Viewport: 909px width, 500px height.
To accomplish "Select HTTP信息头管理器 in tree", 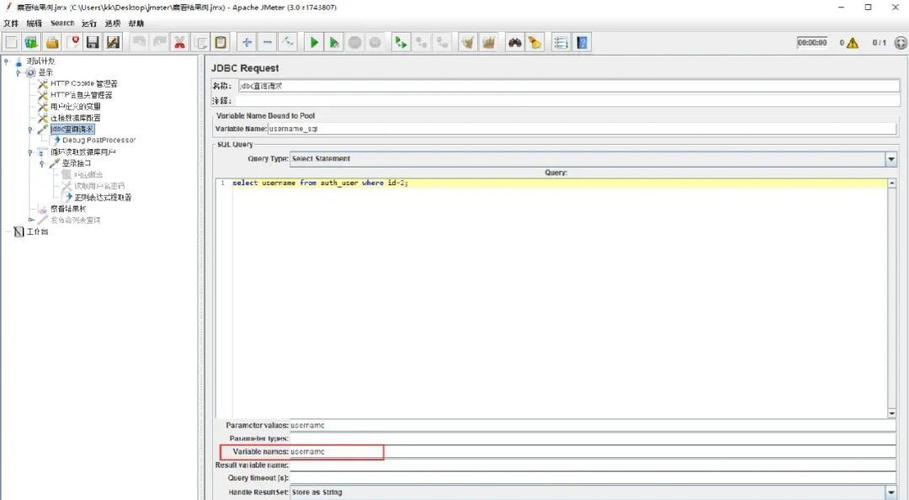I will tap(81, 95).
